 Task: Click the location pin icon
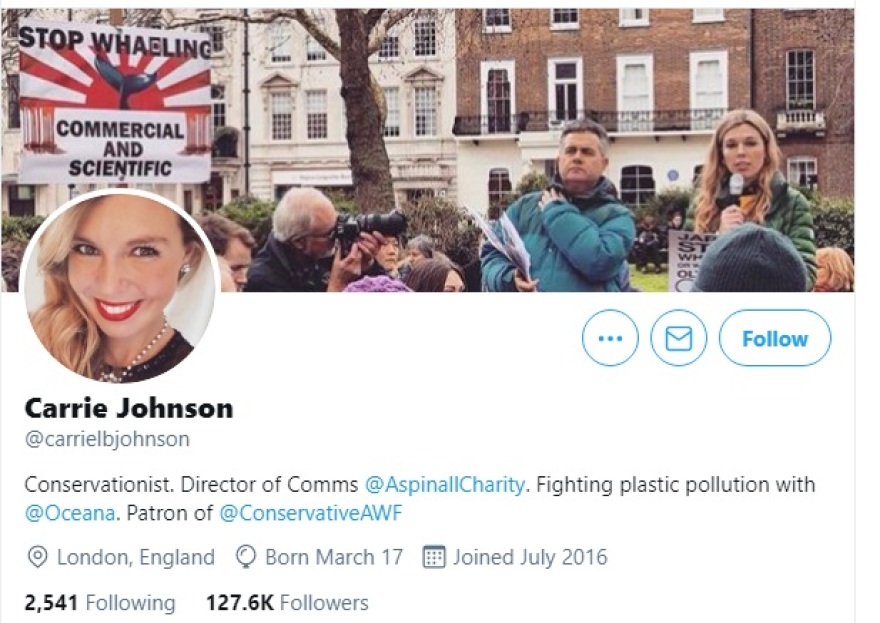click(x=38, y=557)
